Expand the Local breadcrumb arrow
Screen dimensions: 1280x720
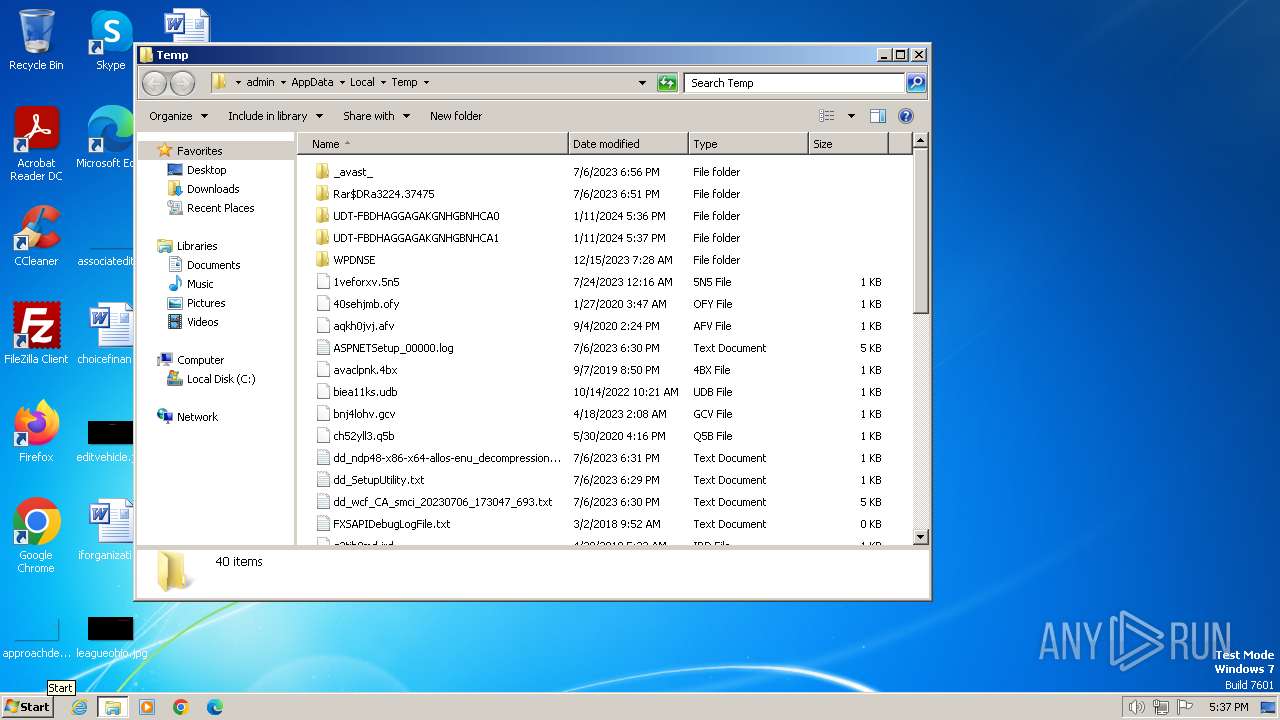pyautogui.click(x=383, y=83)
